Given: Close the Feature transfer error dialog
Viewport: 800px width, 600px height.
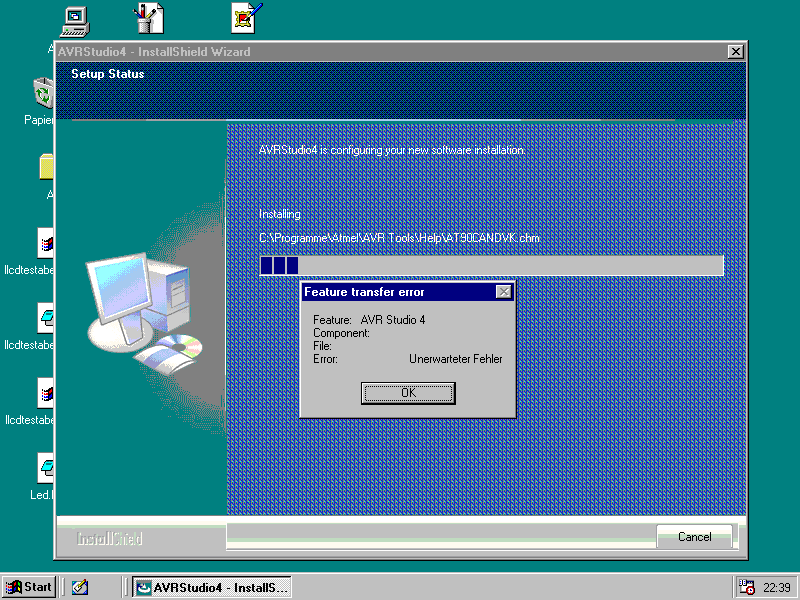Looking at the screenshot, I should tap(504, 292).
